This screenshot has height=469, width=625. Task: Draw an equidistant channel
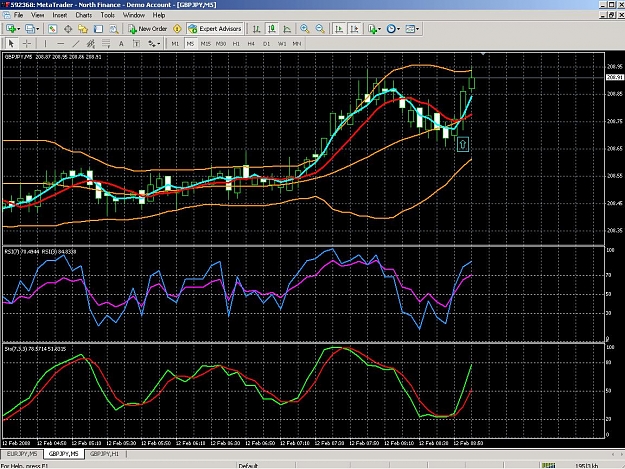click(x=91, y=43)
